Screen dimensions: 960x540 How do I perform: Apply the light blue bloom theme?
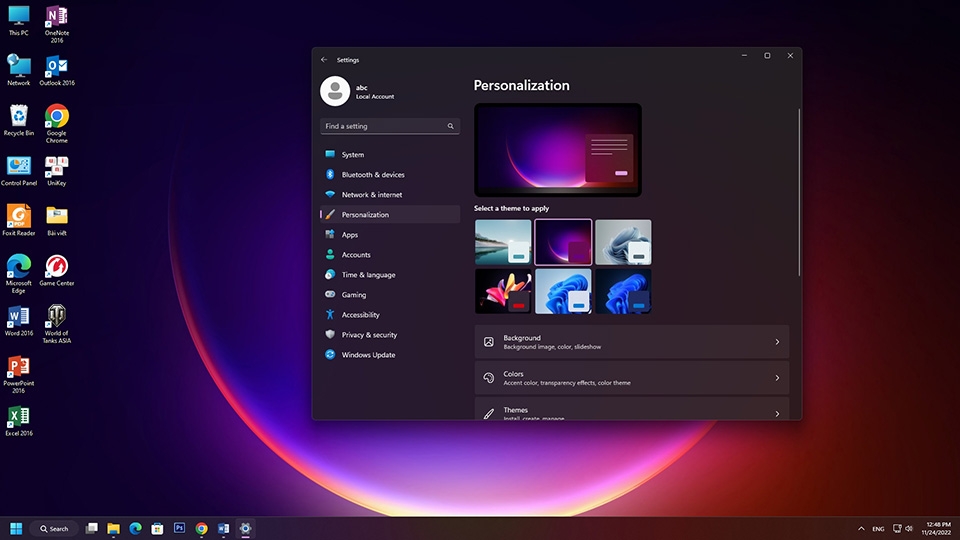(563, 291)
